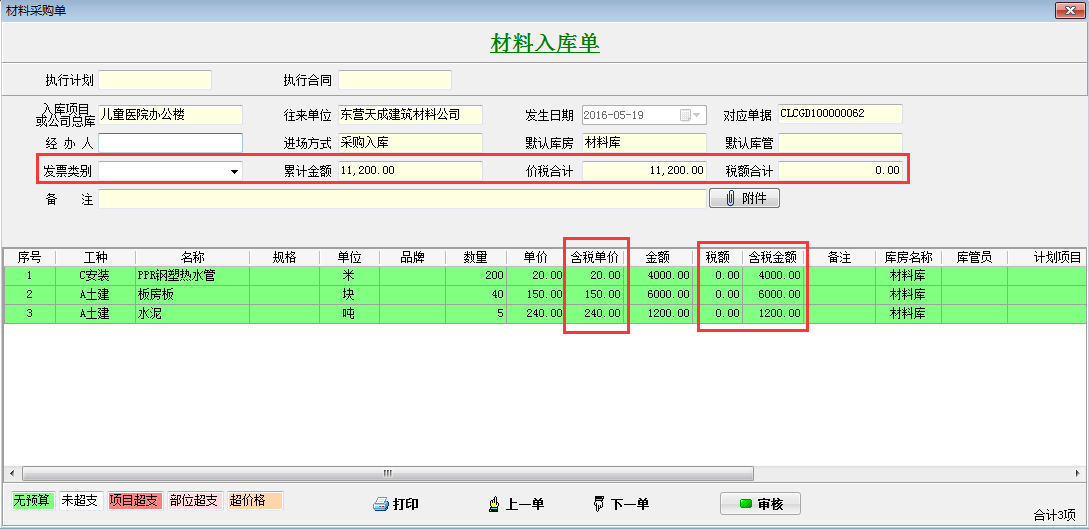Click the 打印 print button
This screenshot has width=1089, height=529.
click(396, 504)
